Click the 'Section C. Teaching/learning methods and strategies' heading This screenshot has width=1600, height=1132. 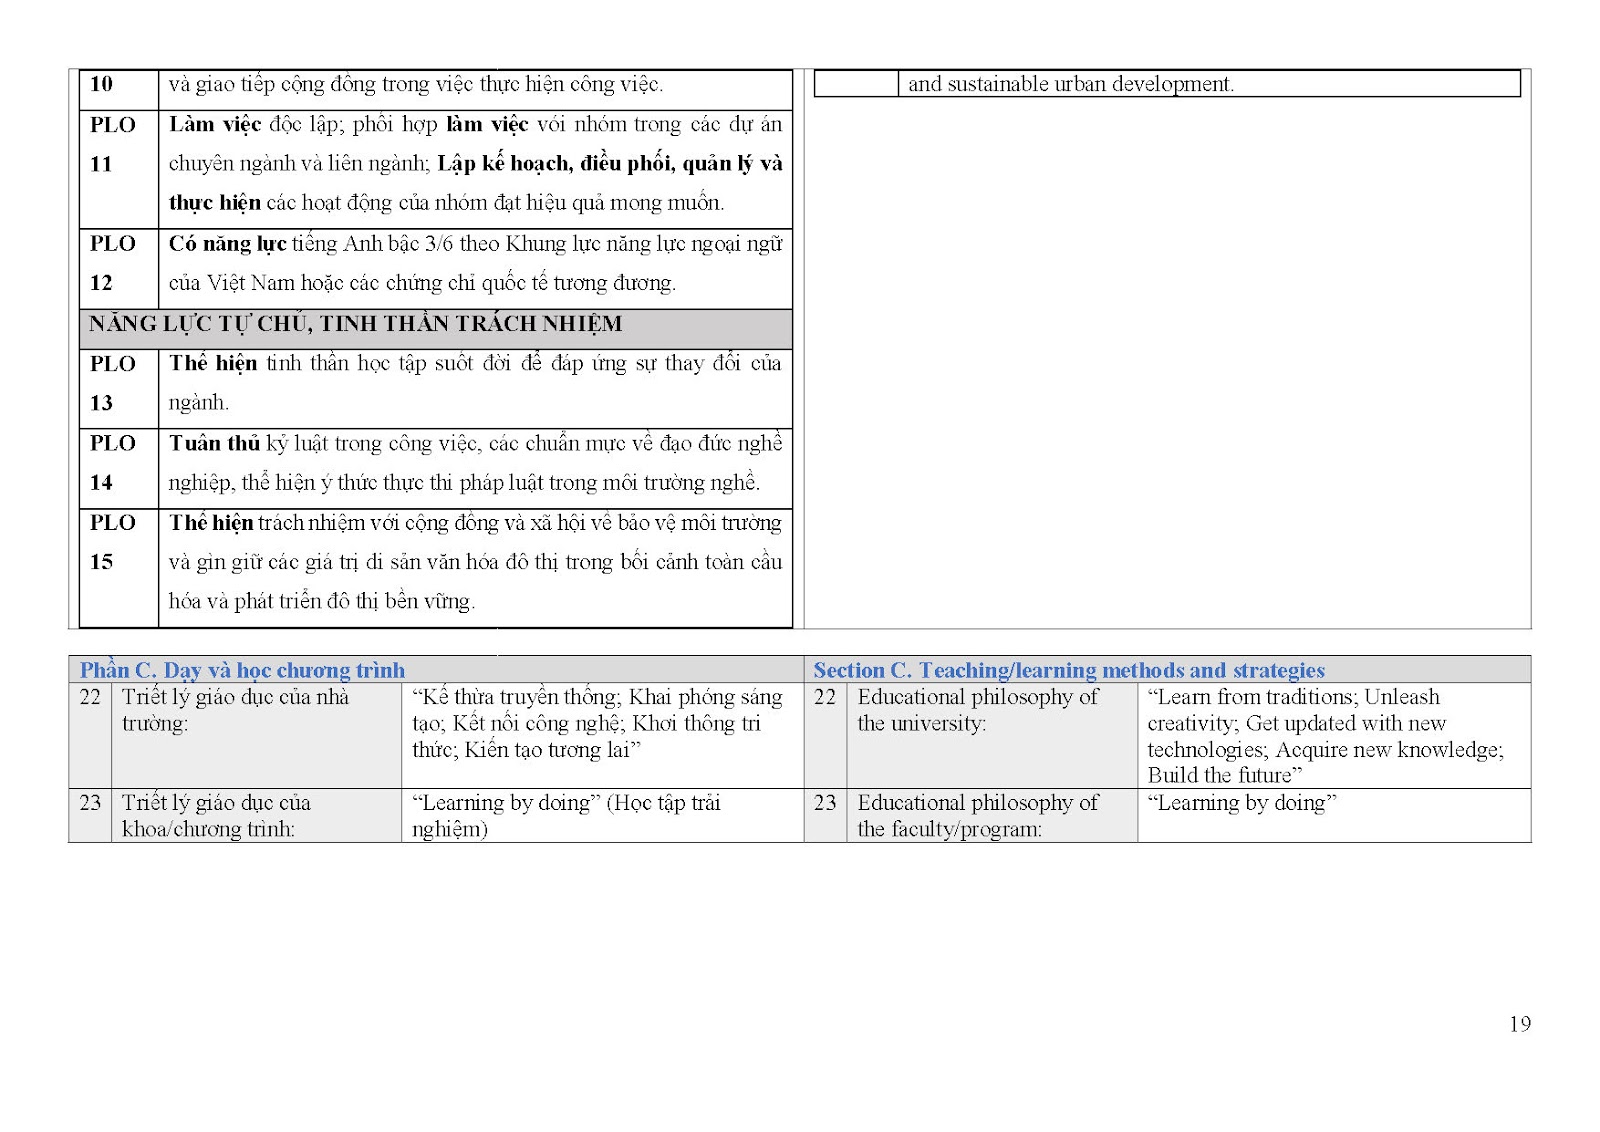click(1068, 670)
